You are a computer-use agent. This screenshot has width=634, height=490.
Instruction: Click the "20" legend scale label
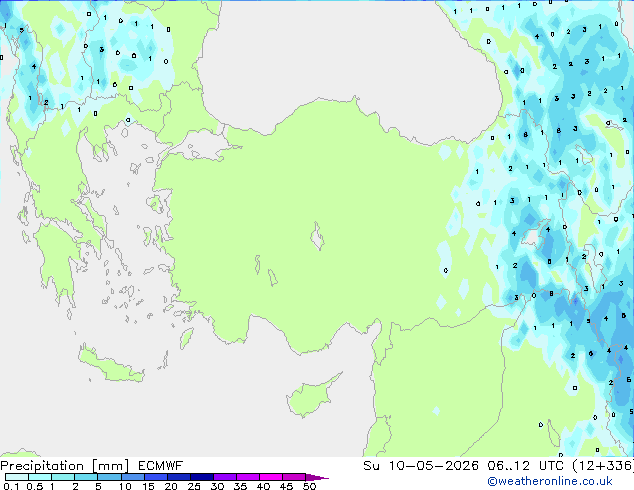[x=171, y=486]
